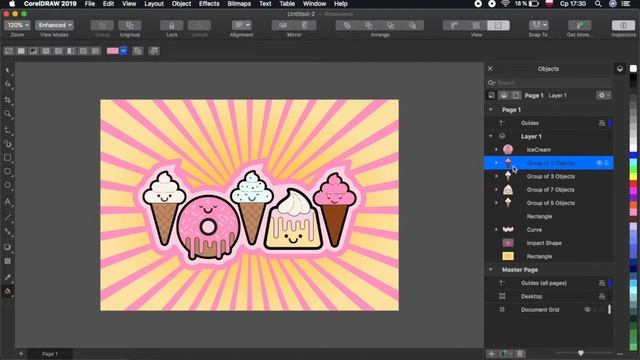Click the fountain fill property bar icon
Screen dimensions: 640x360
pyautogui.click(x=33, y=51)
